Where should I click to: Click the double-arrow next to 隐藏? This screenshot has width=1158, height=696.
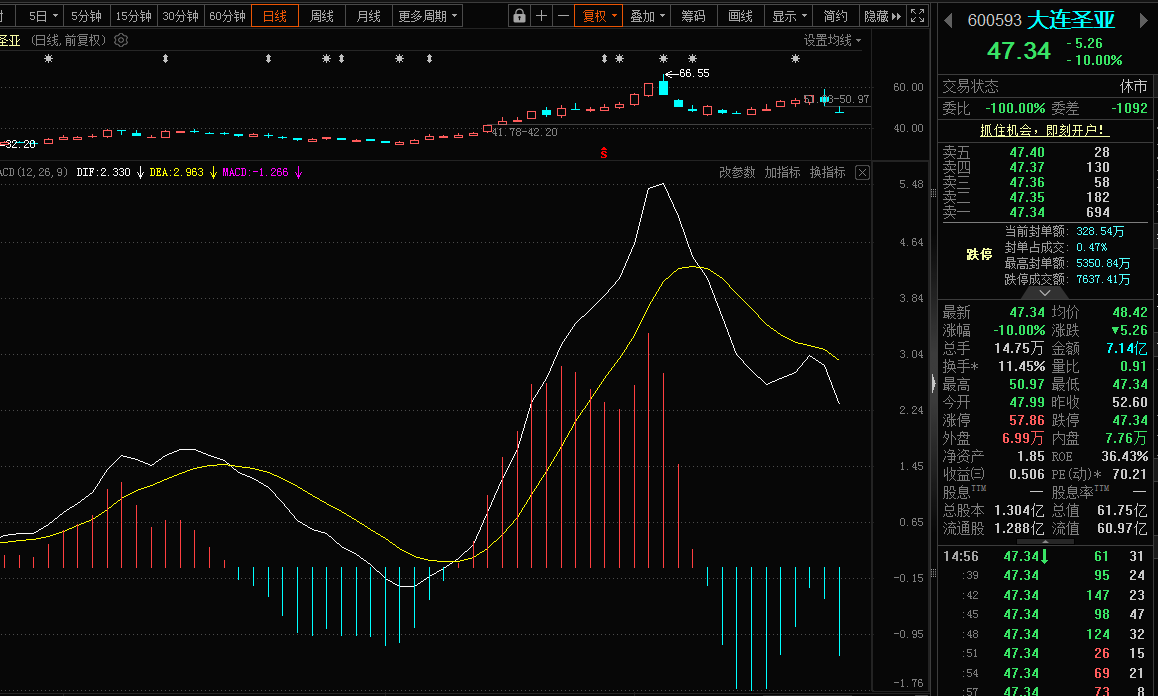tap(896, 16)
